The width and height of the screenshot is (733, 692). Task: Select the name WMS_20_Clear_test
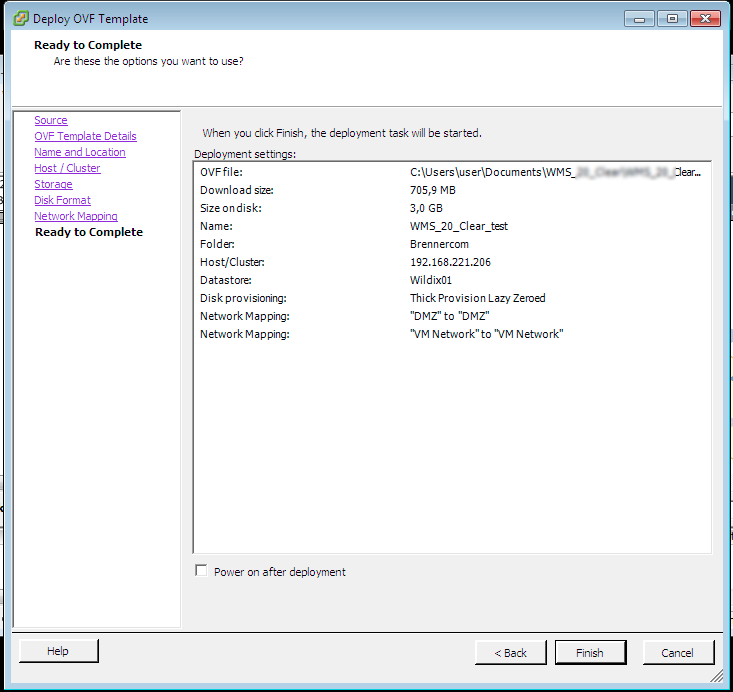click(459, 226)
